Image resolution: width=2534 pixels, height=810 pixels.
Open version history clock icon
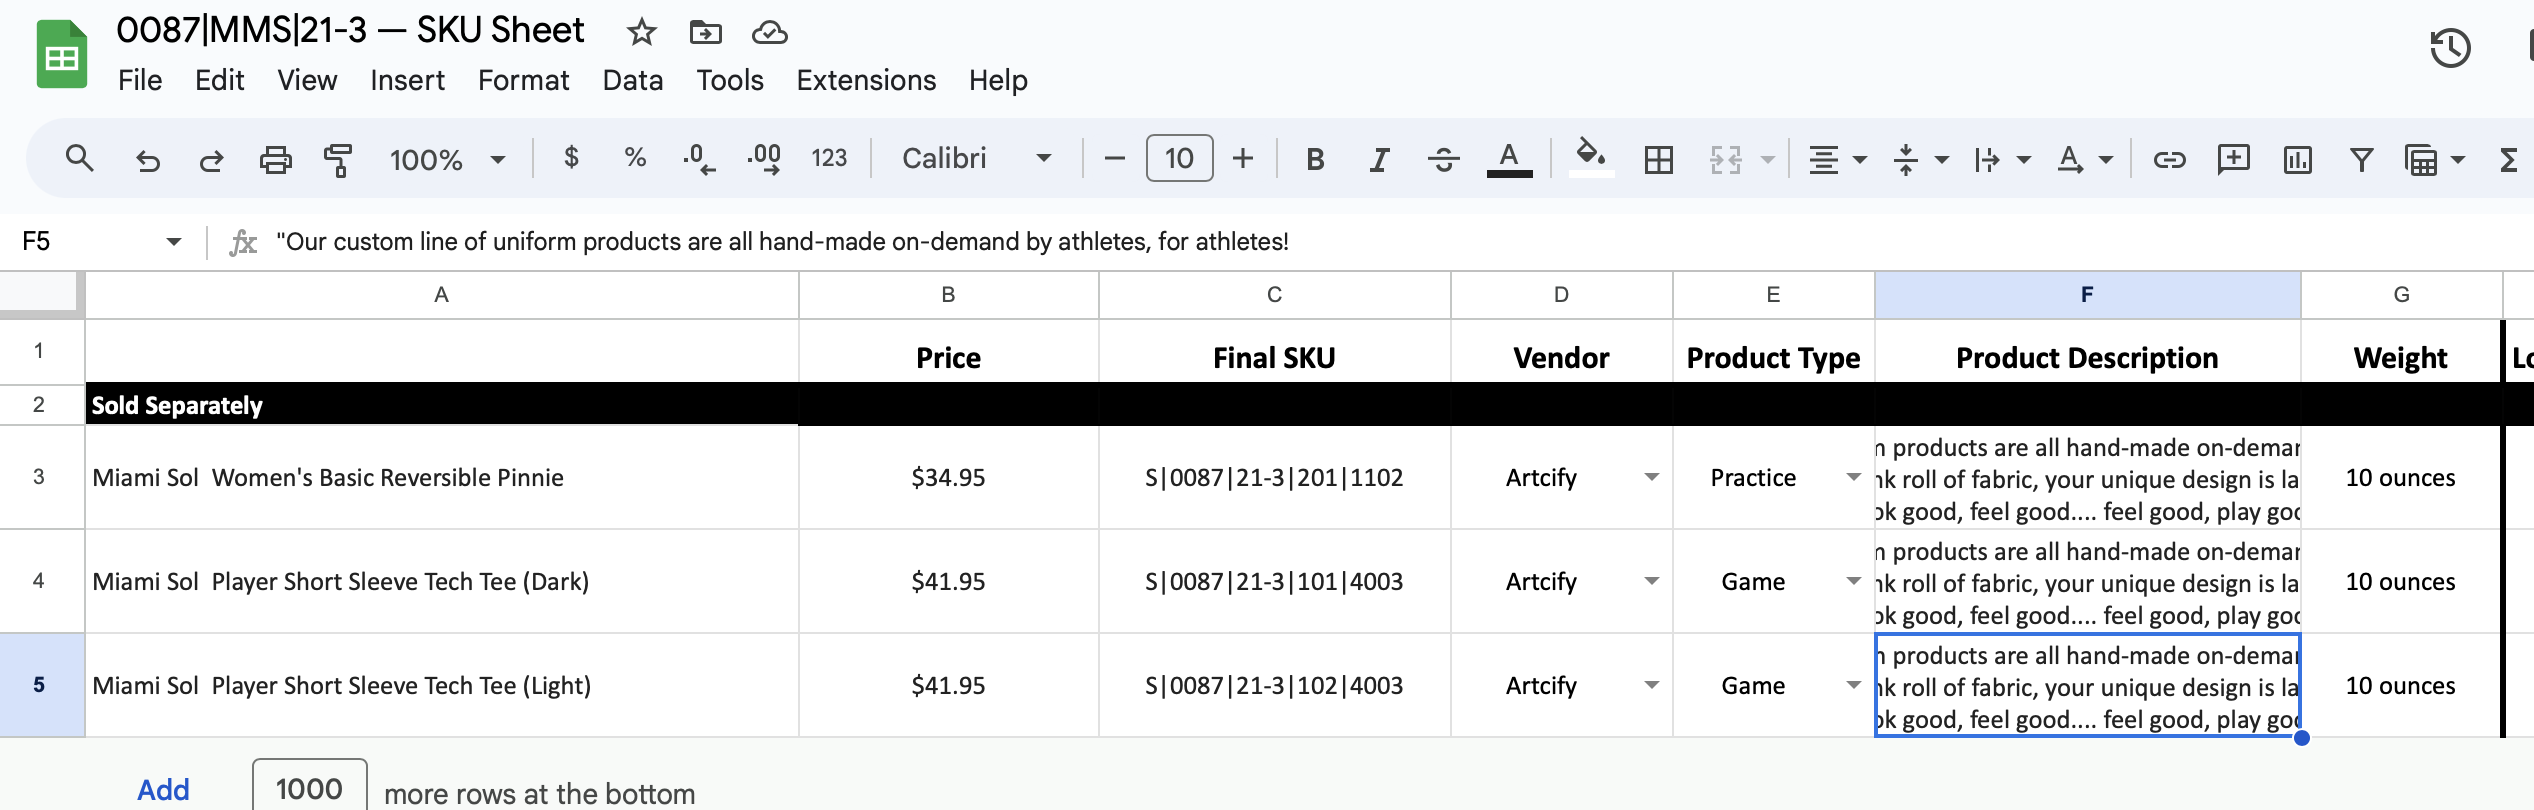tap(2449, 48)
